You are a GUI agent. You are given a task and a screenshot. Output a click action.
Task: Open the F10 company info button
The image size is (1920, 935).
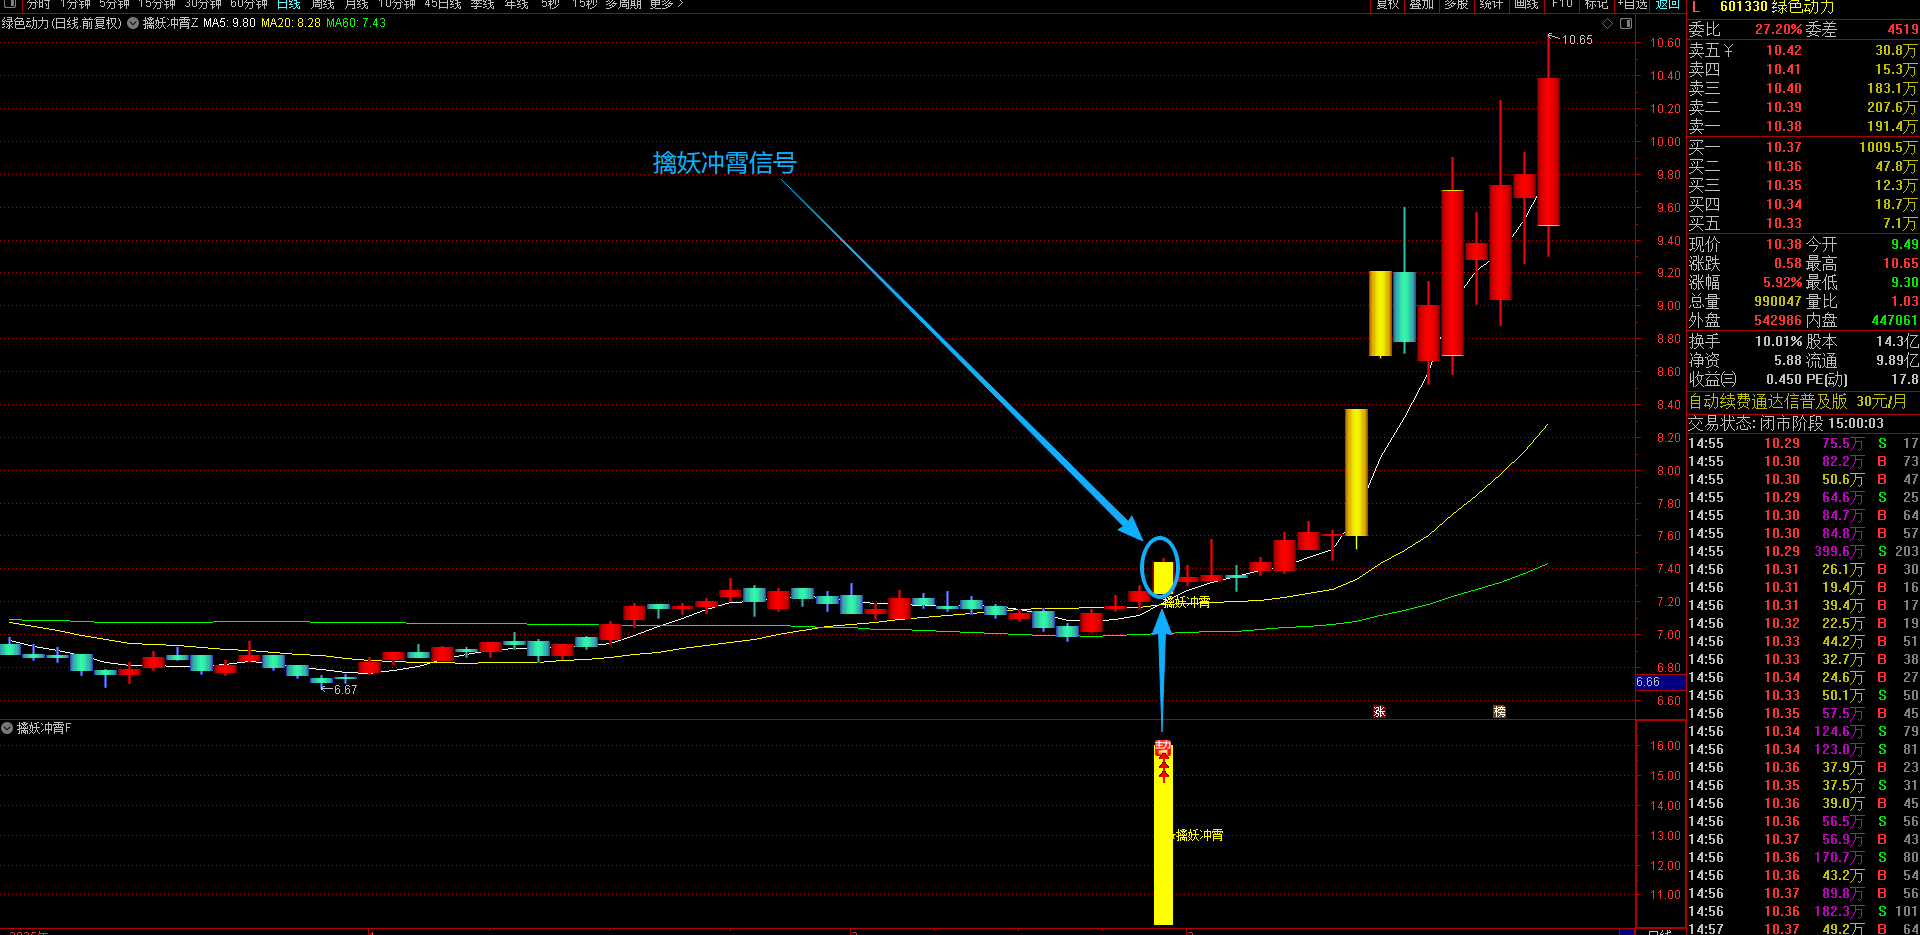point(1562,4)
